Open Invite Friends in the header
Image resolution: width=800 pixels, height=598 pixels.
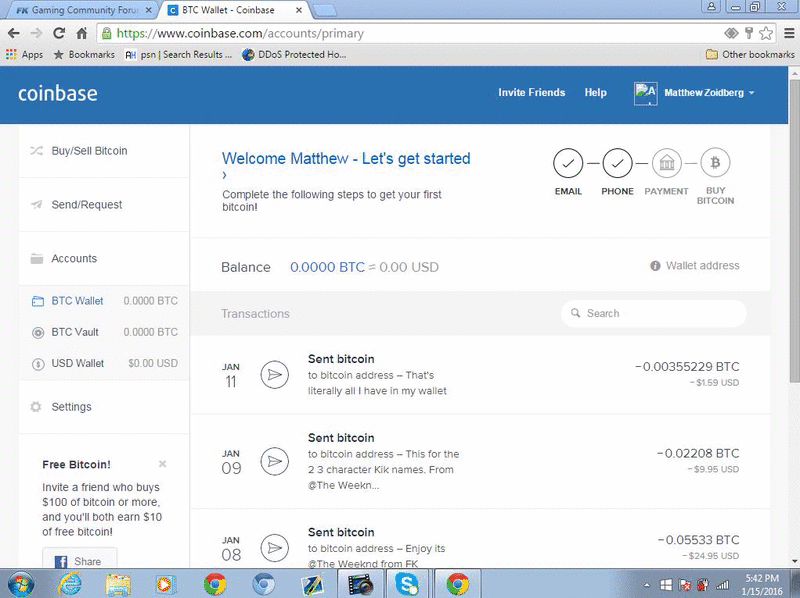point(532,93)
